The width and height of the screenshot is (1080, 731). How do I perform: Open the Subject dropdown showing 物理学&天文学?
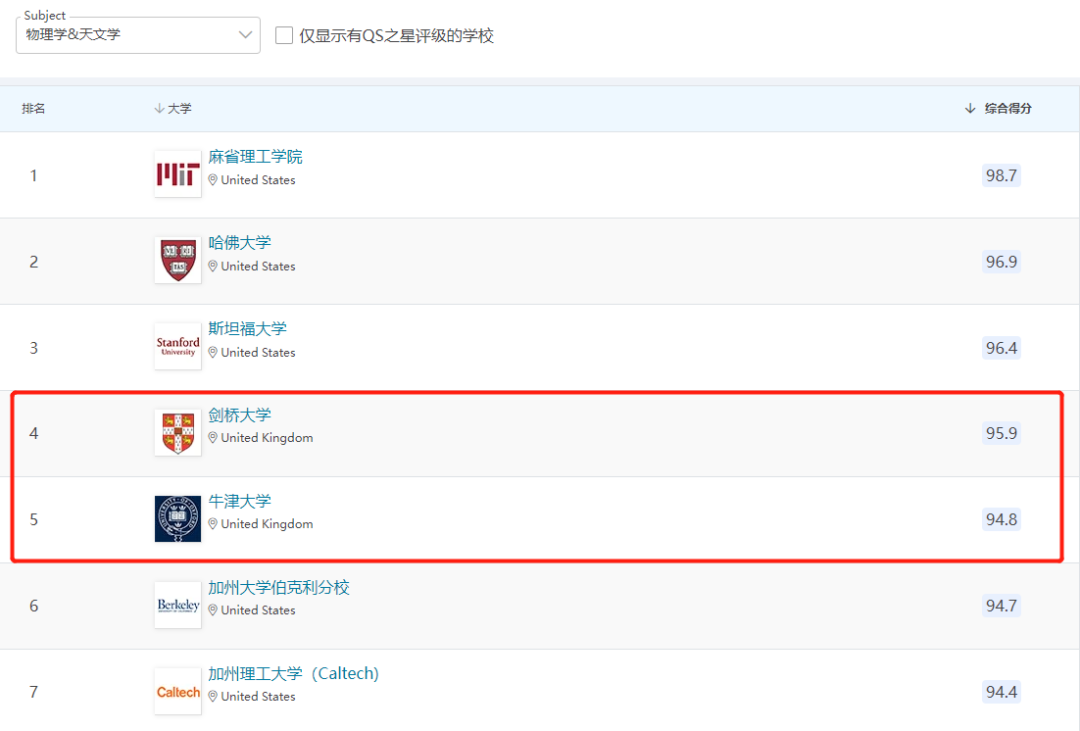point(138,35)
